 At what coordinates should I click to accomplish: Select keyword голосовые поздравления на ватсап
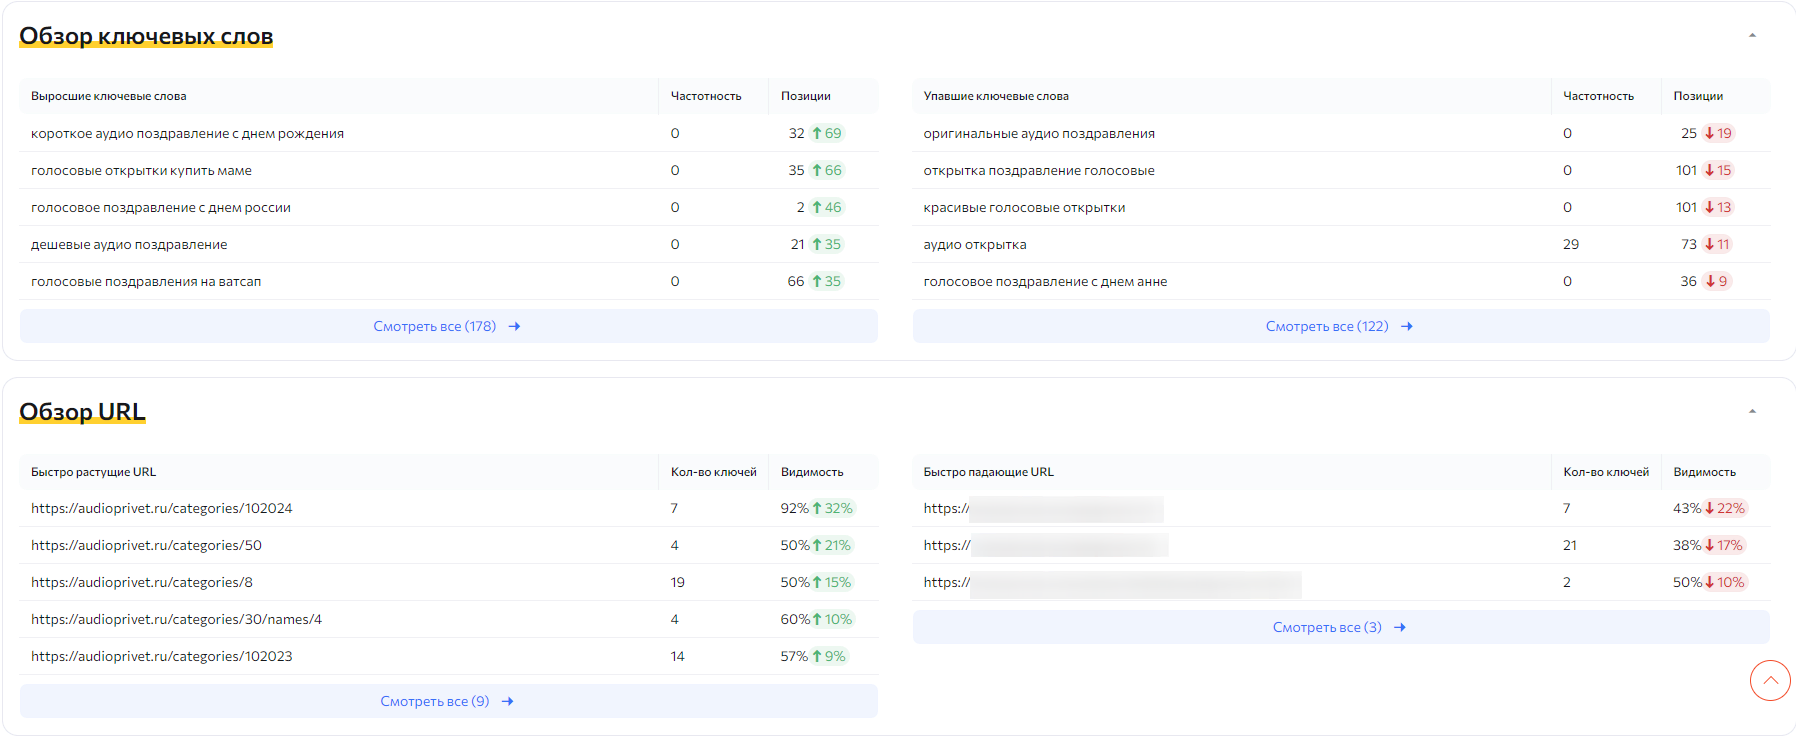pos(146,281)
